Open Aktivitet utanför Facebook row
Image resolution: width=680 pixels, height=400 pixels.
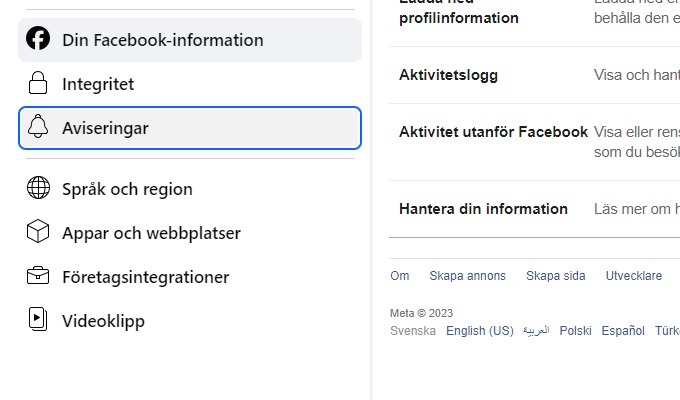[534, 142]
